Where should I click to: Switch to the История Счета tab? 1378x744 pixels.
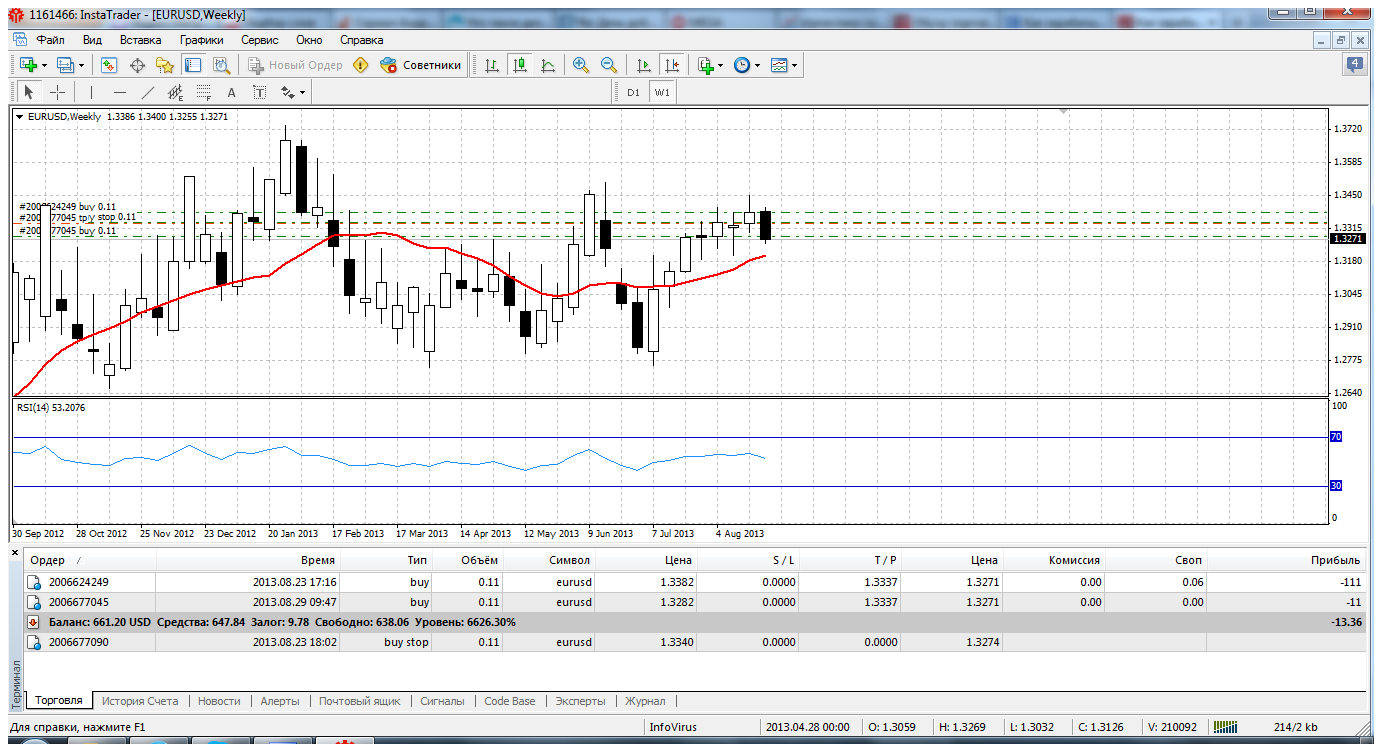139,701
